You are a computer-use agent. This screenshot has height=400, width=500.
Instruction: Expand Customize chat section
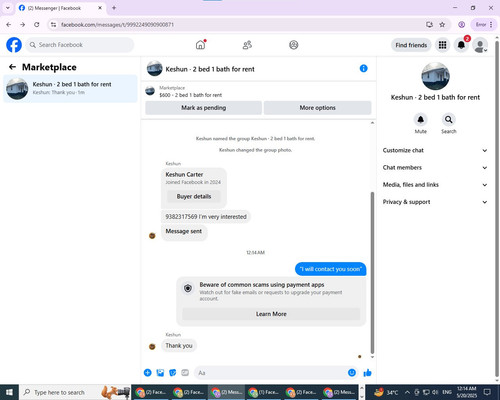pyautogui.click(x=435, y=150)
